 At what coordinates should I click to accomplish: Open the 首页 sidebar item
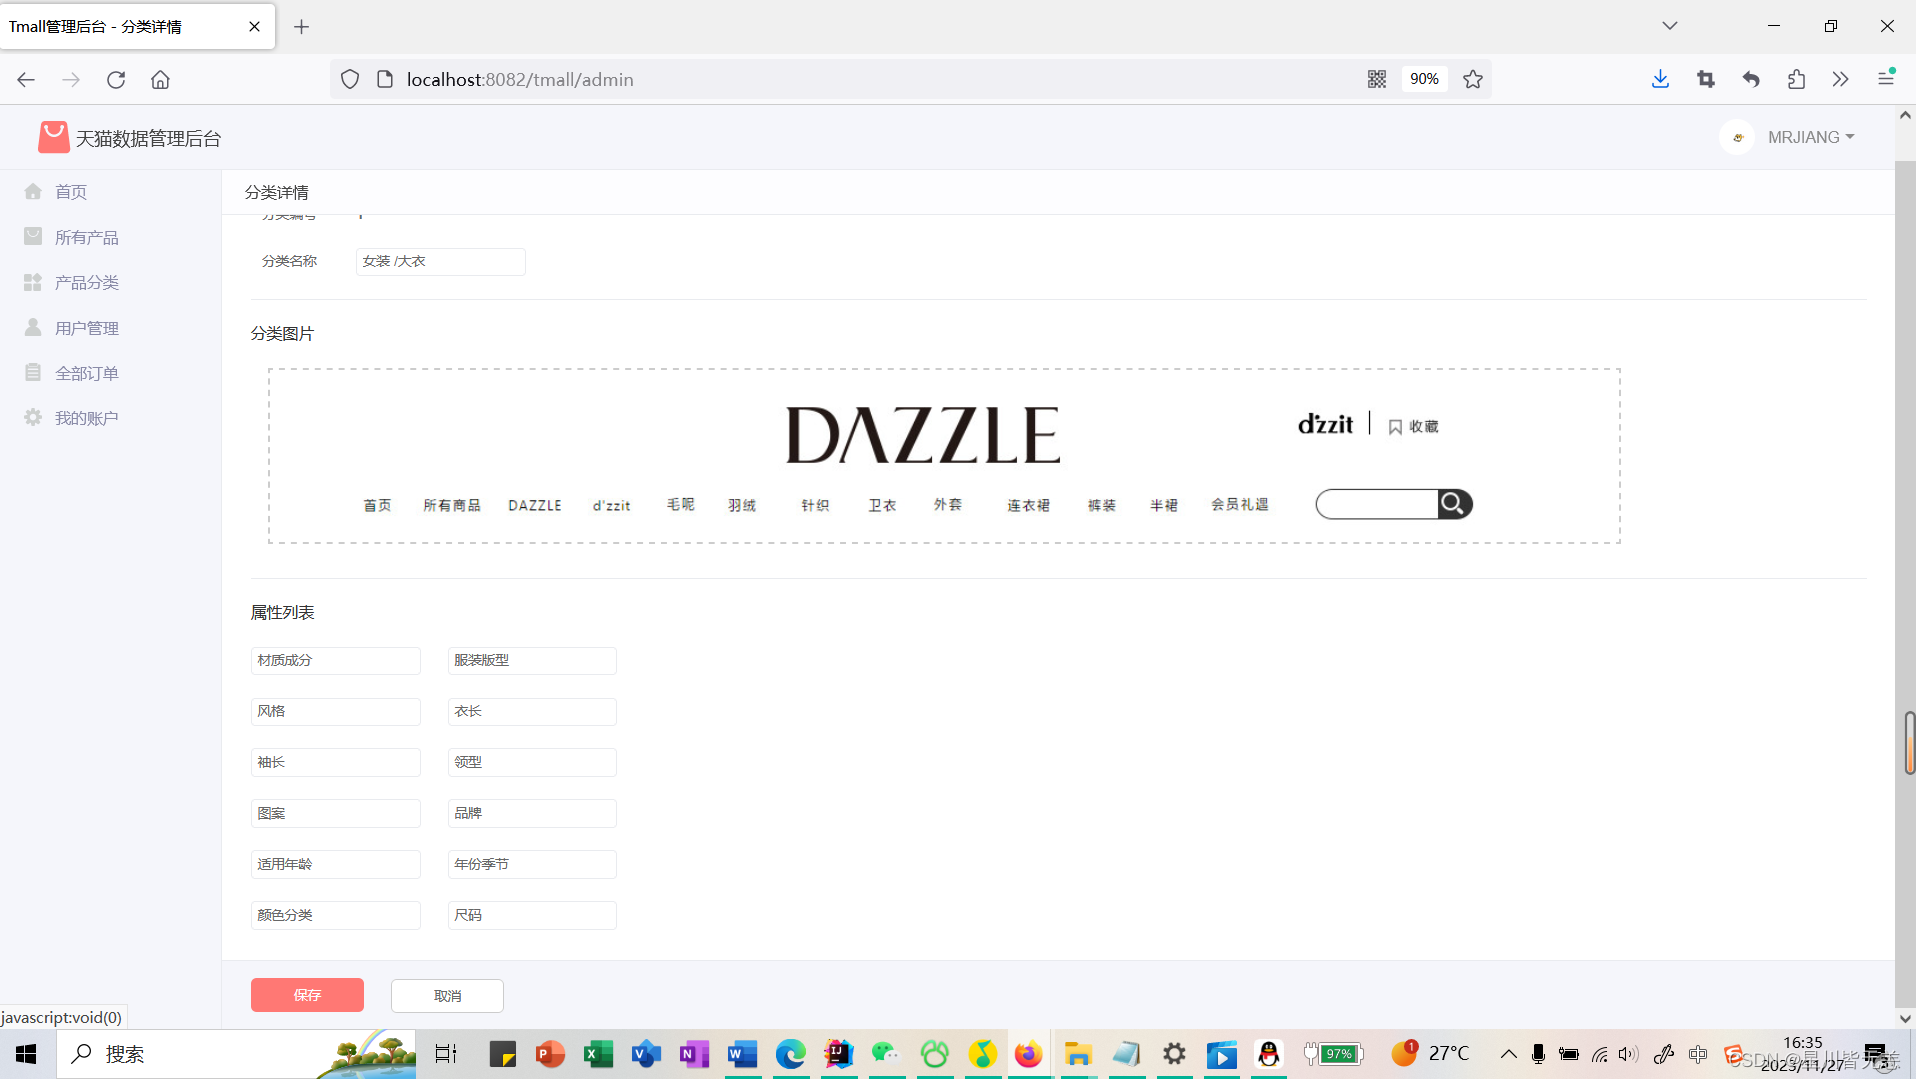[x=71, y=192]
